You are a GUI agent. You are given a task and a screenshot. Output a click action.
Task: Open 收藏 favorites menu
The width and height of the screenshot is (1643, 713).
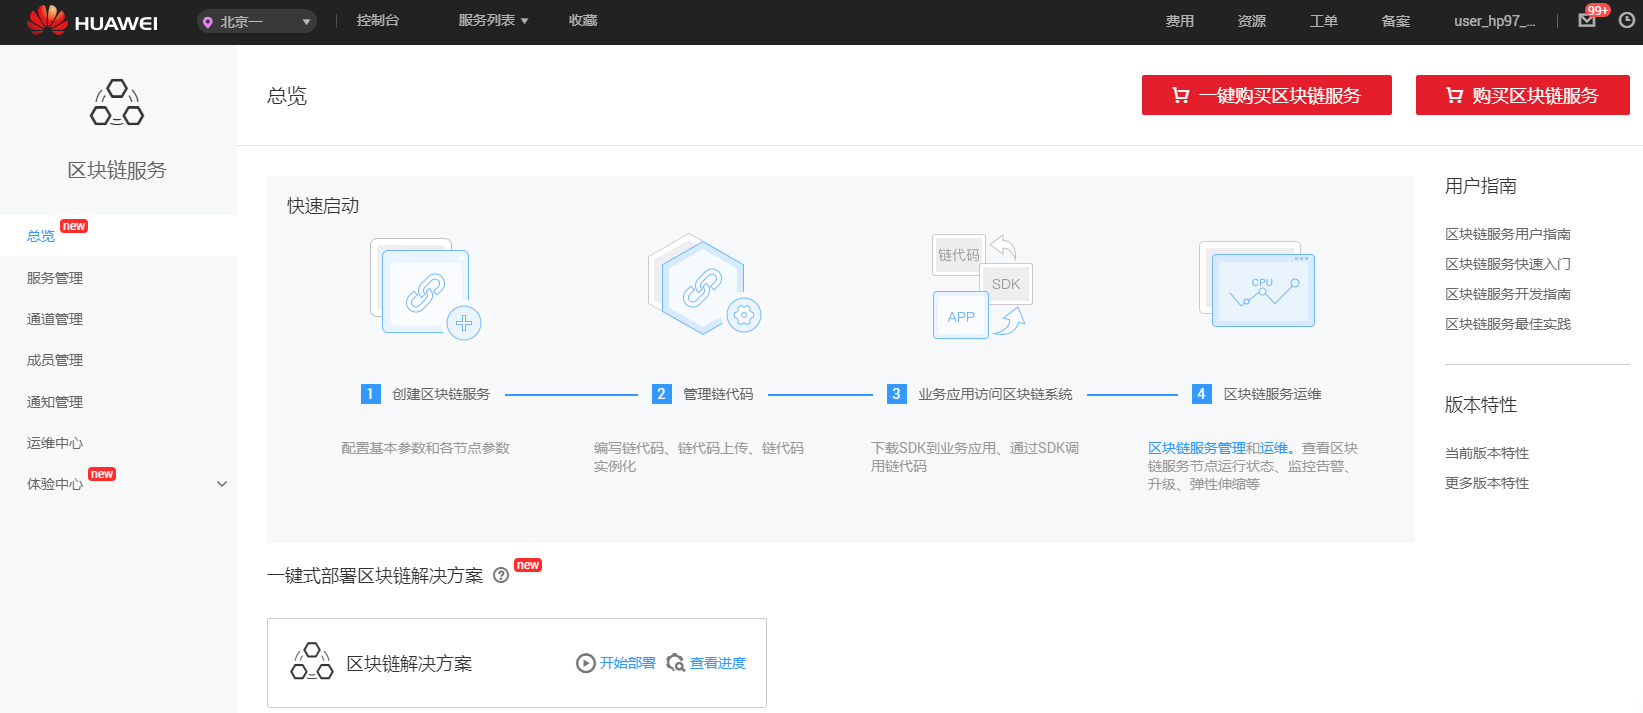click(583, 21)
